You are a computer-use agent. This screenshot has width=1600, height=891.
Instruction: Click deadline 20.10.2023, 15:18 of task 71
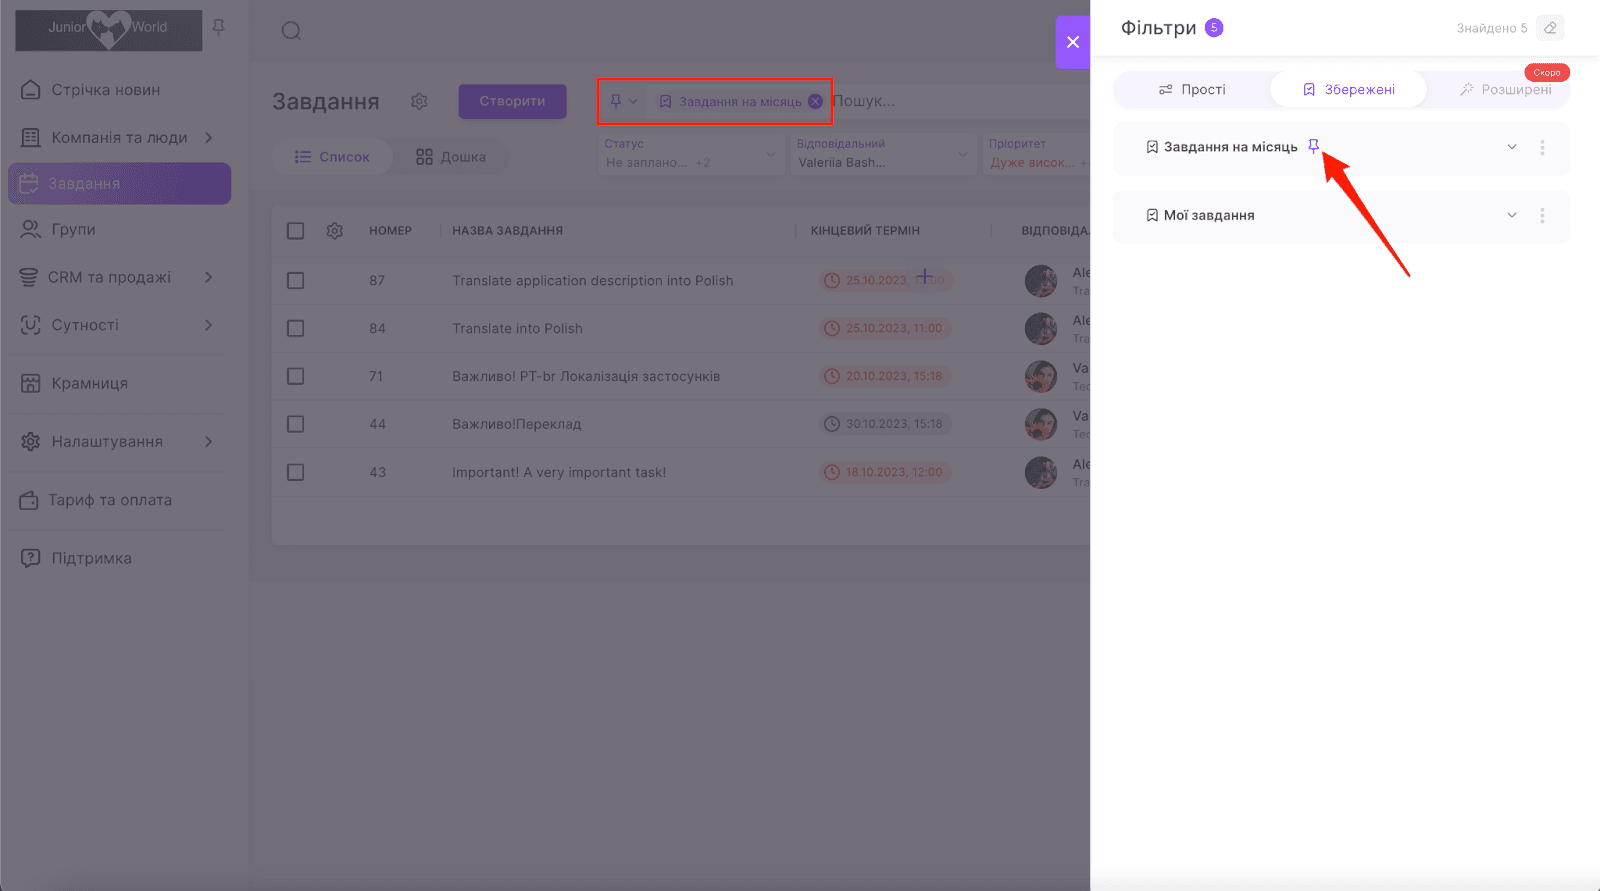[884, 377]
